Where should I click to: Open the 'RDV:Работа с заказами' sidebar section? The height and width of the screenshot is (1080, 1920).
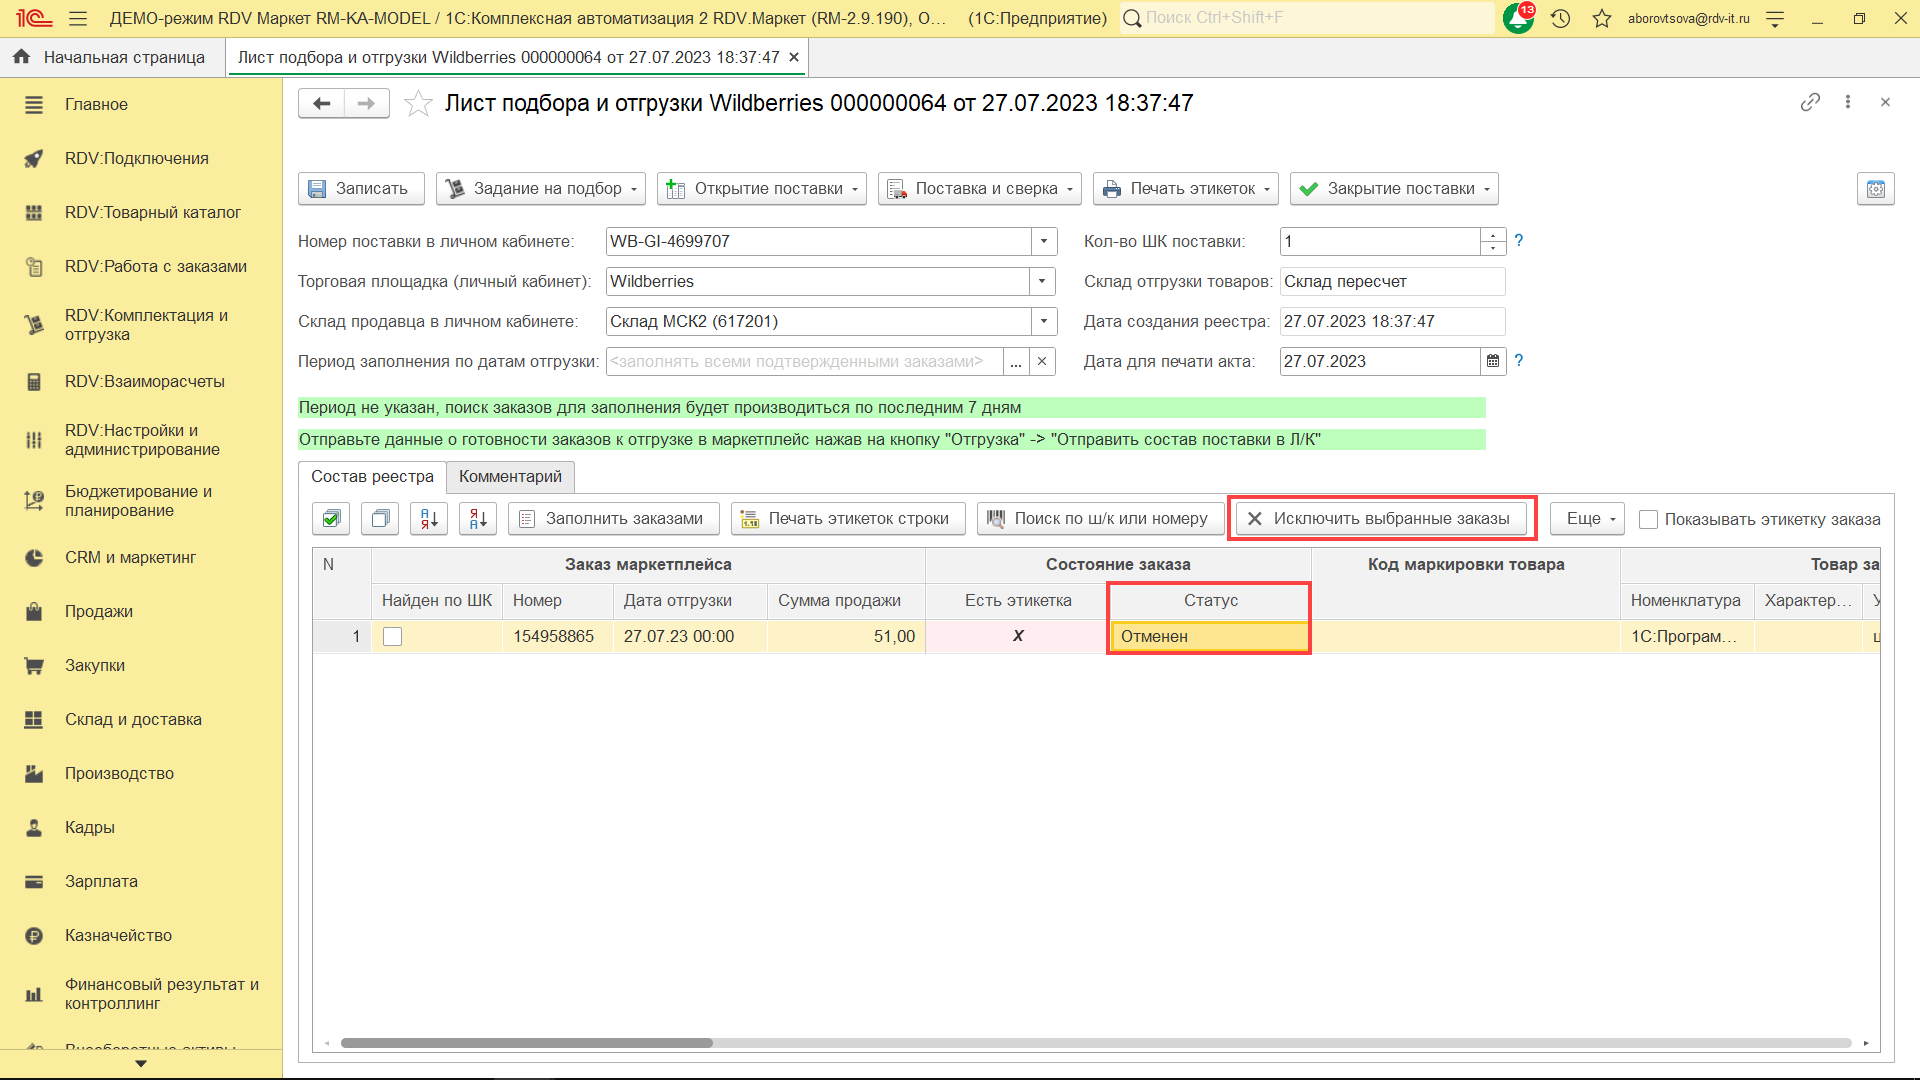click(x=155, y=266)
